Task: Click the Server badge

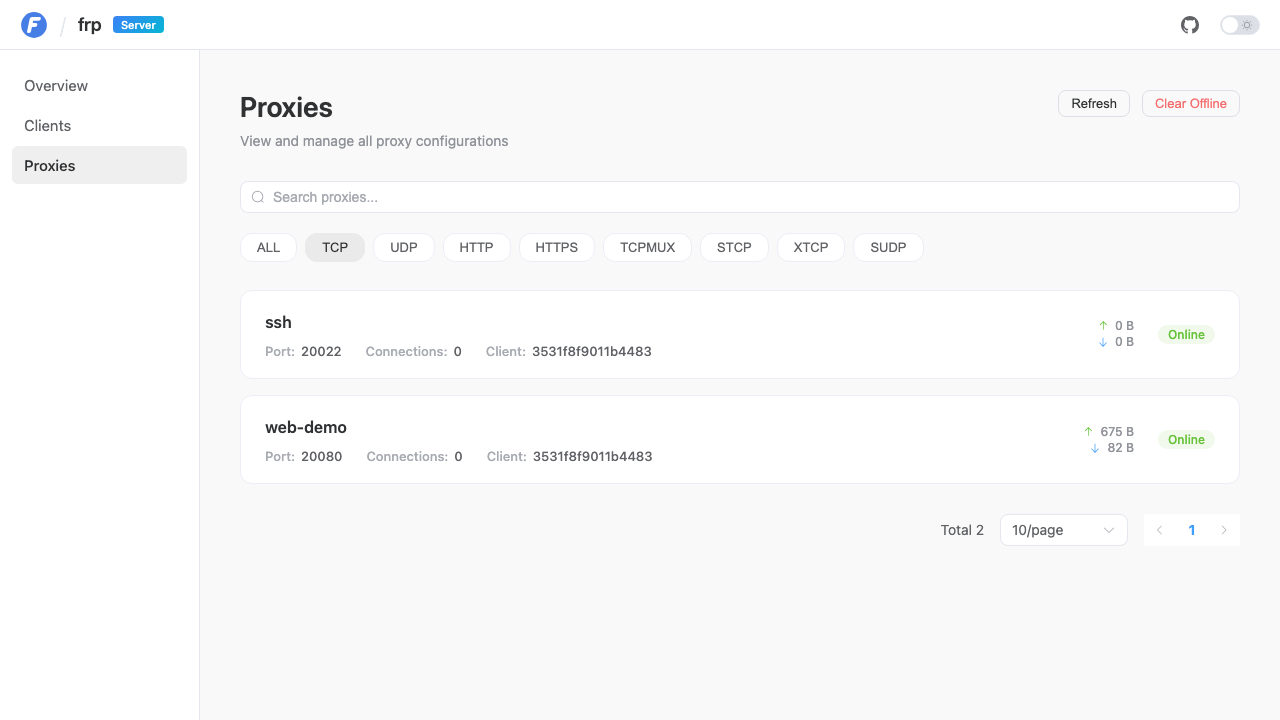Action: coord(138,25)
